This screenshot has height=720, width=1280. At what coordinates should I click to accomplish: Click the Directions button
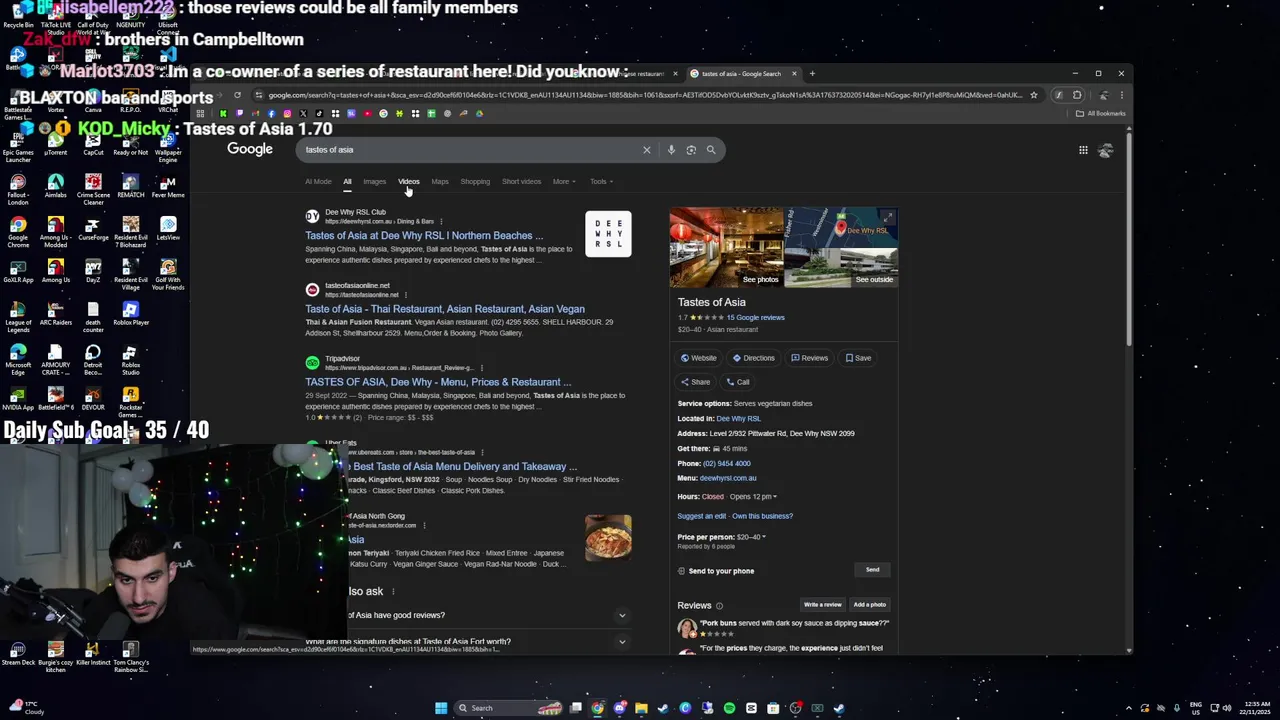754,358
